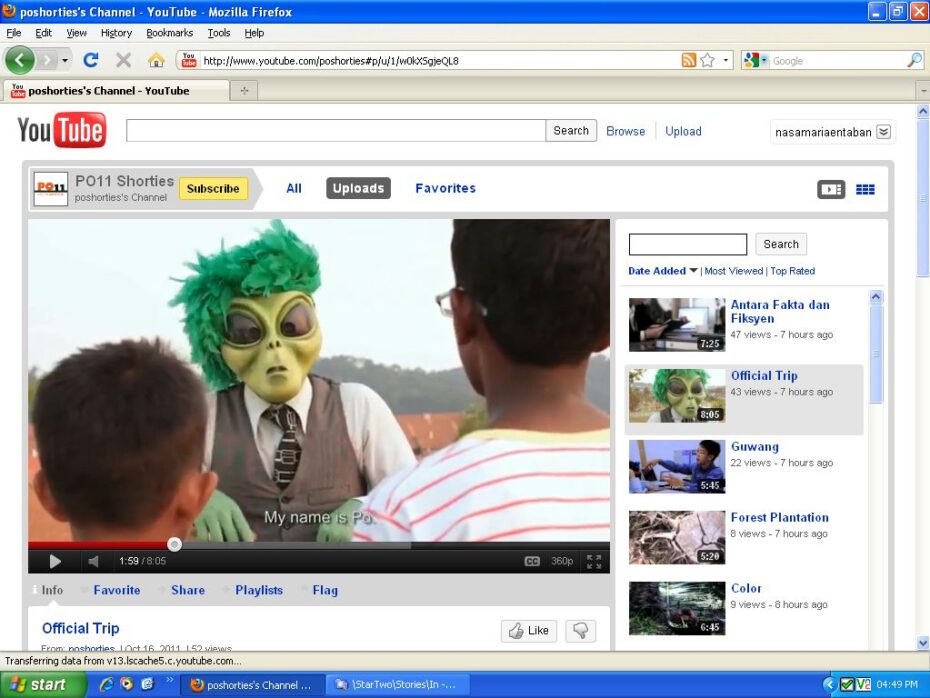
Task: Enter fullscreen mode in video player
Action: 594,561
